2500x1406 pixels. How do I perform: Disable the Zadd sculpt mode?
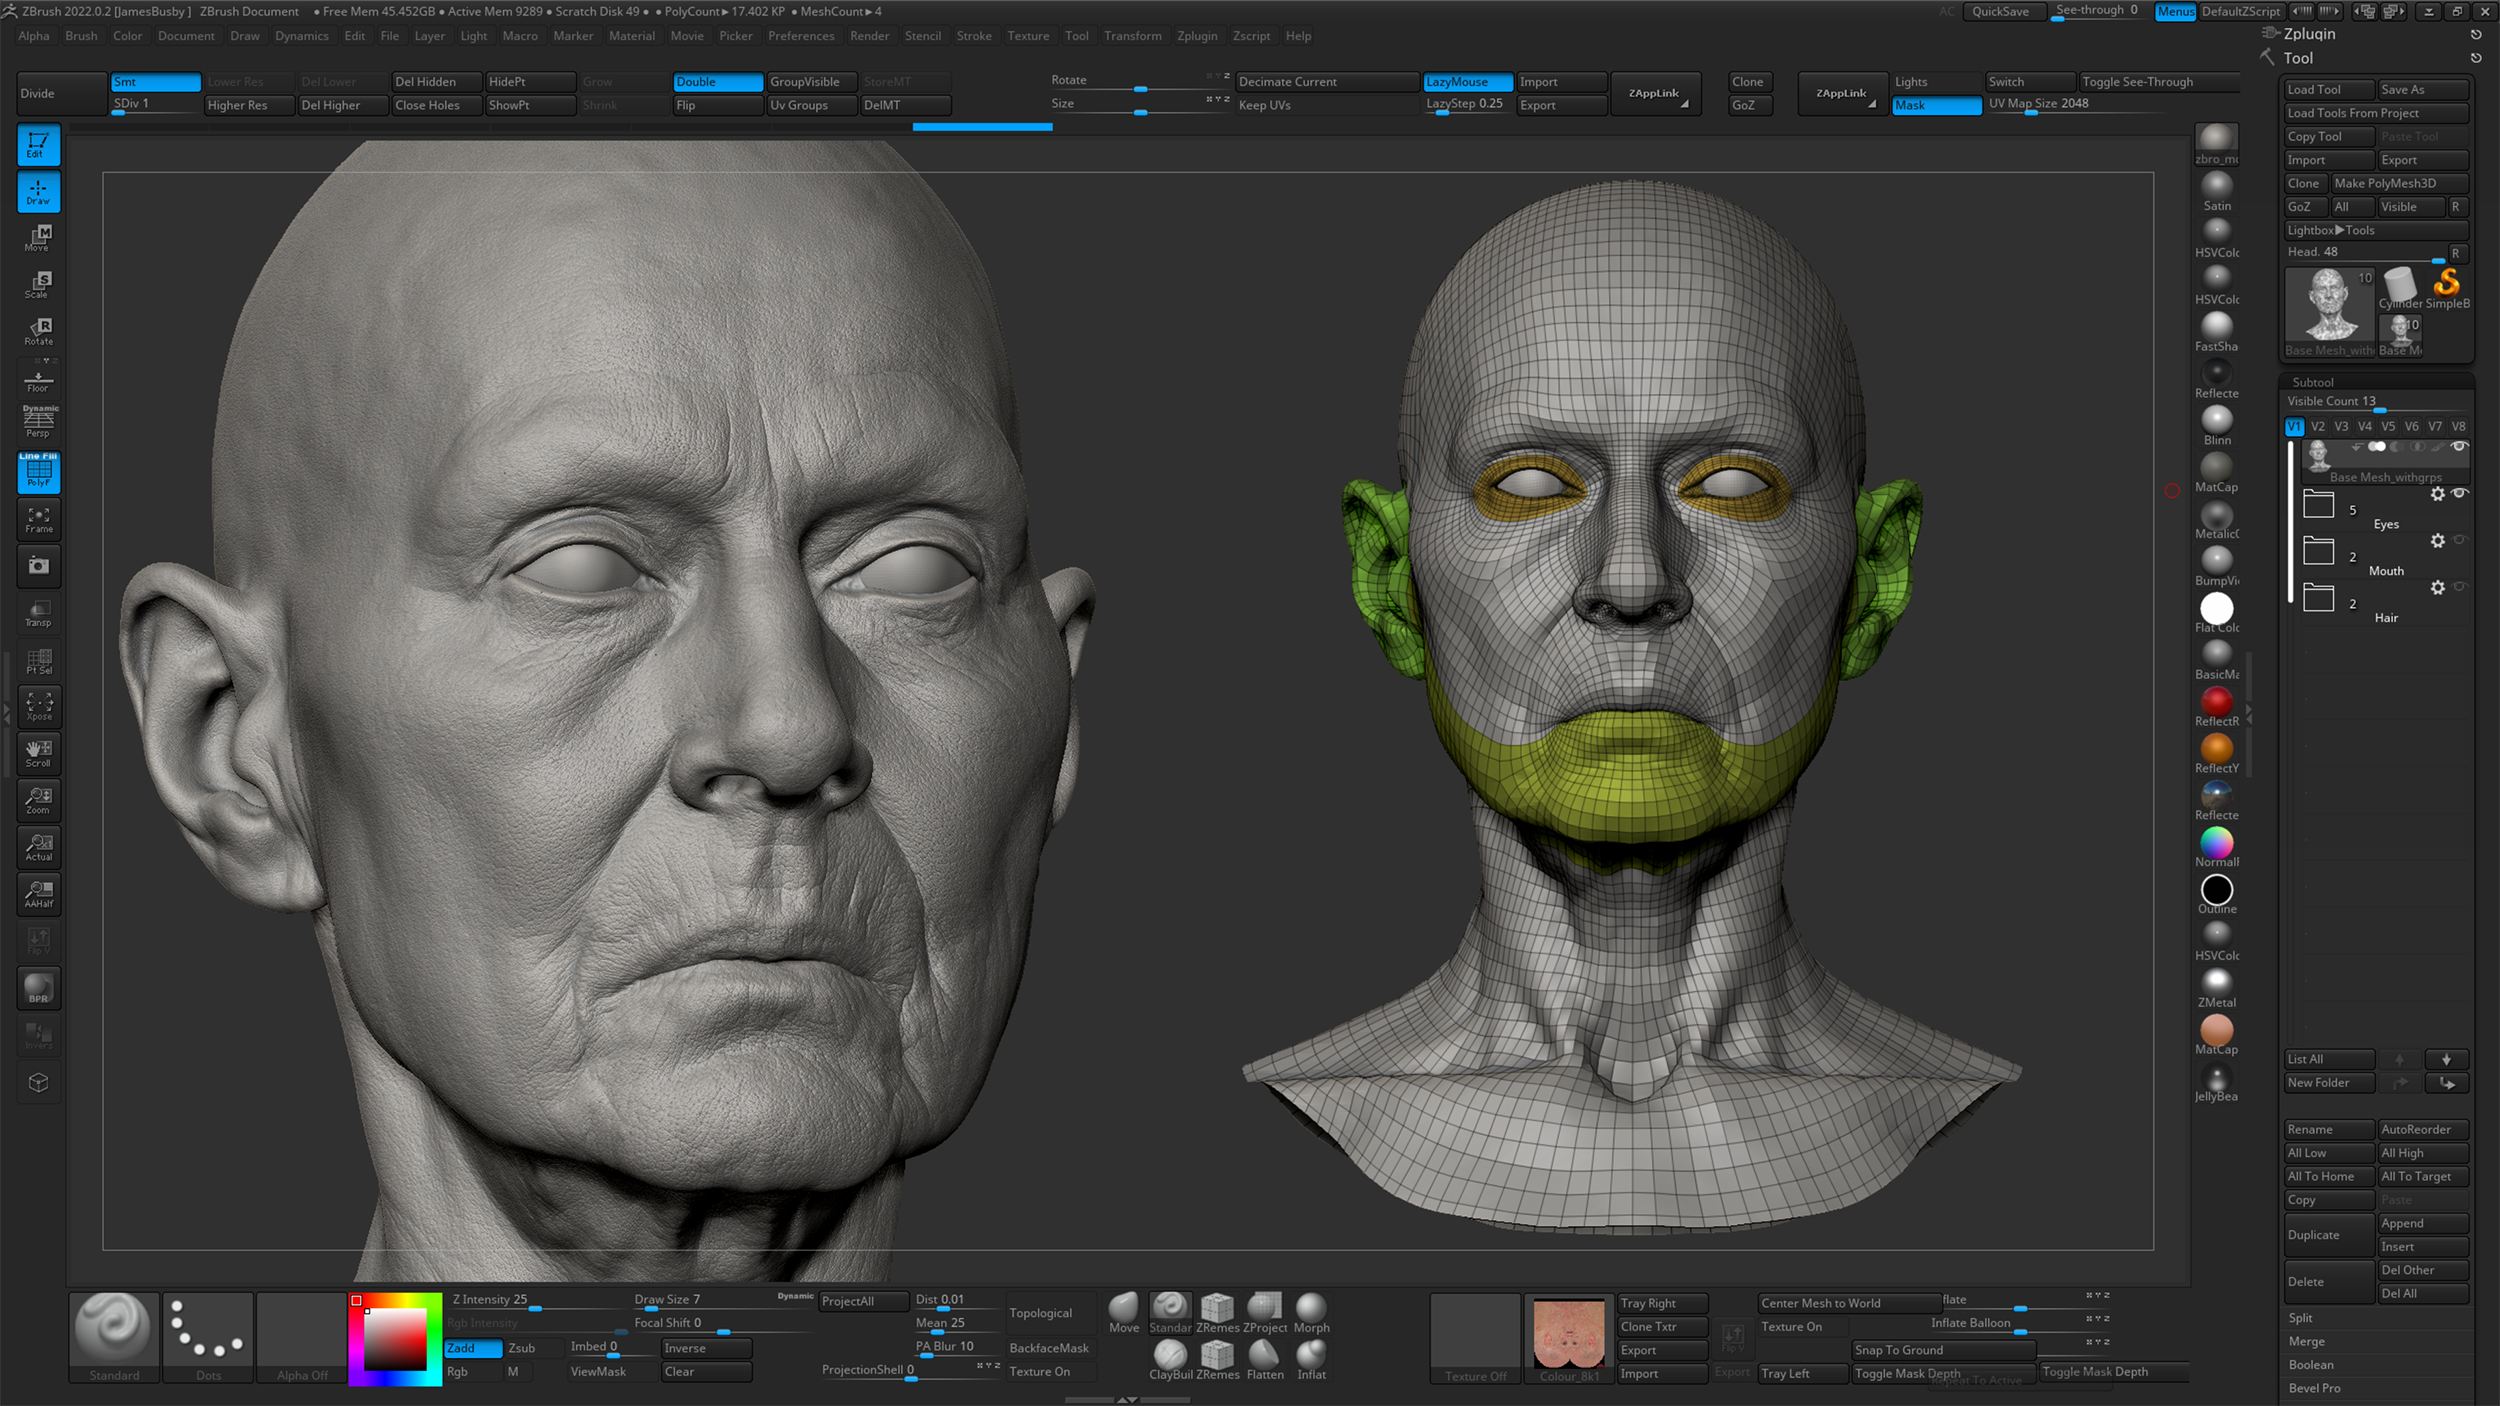472,1348
